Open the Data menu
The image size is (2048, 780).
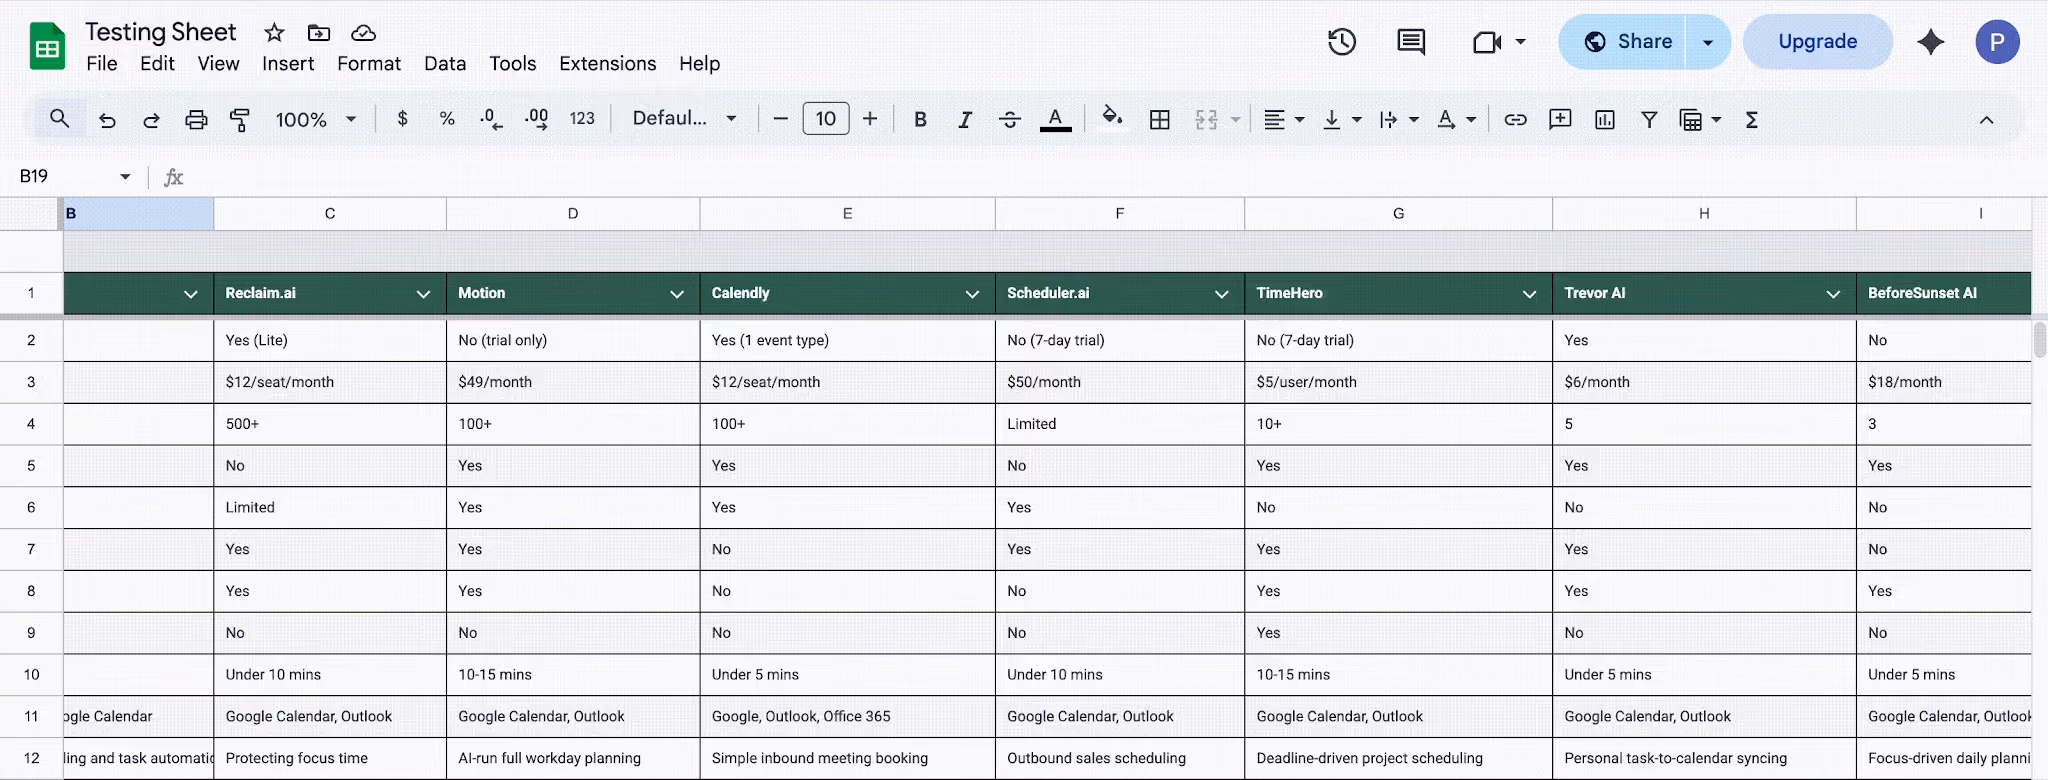pyautogui.click(x=445, y=63)
